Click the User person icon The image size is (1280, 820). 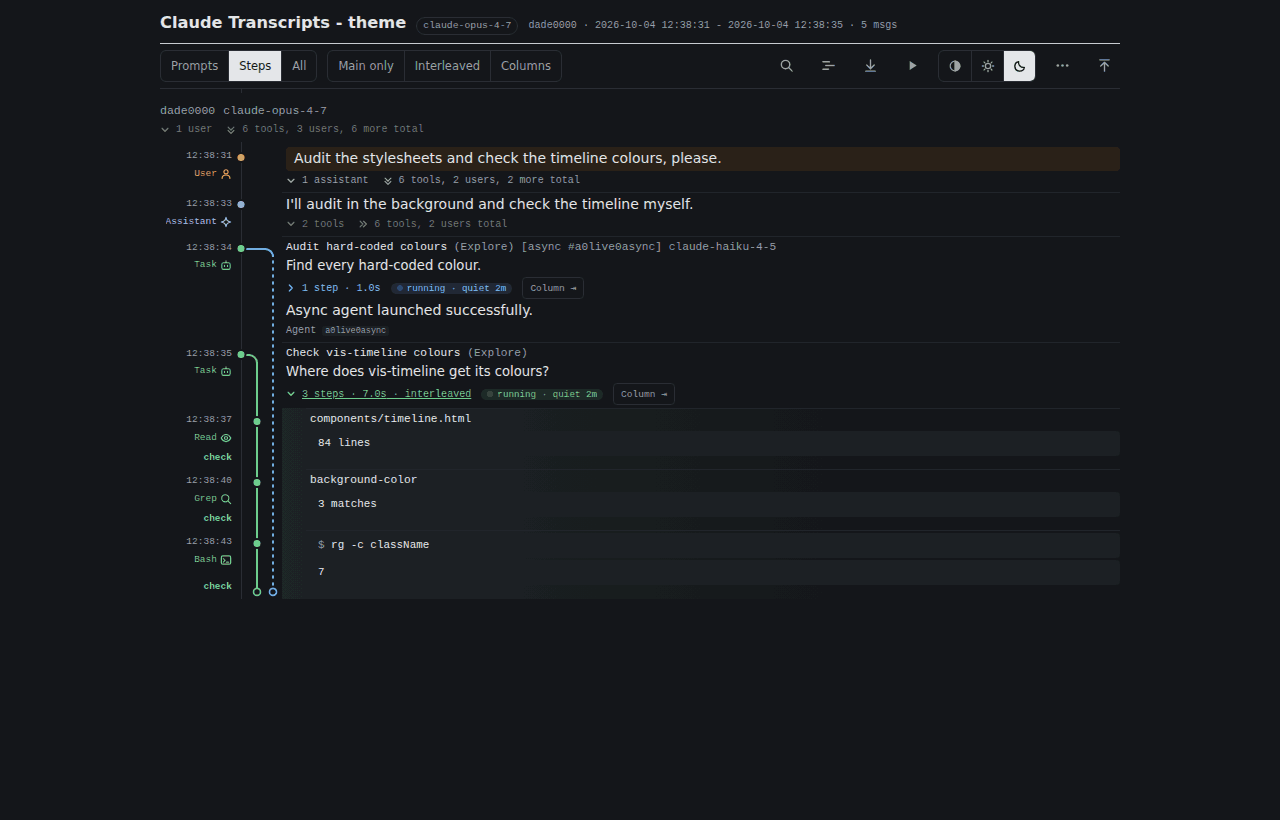pos(226,173)
